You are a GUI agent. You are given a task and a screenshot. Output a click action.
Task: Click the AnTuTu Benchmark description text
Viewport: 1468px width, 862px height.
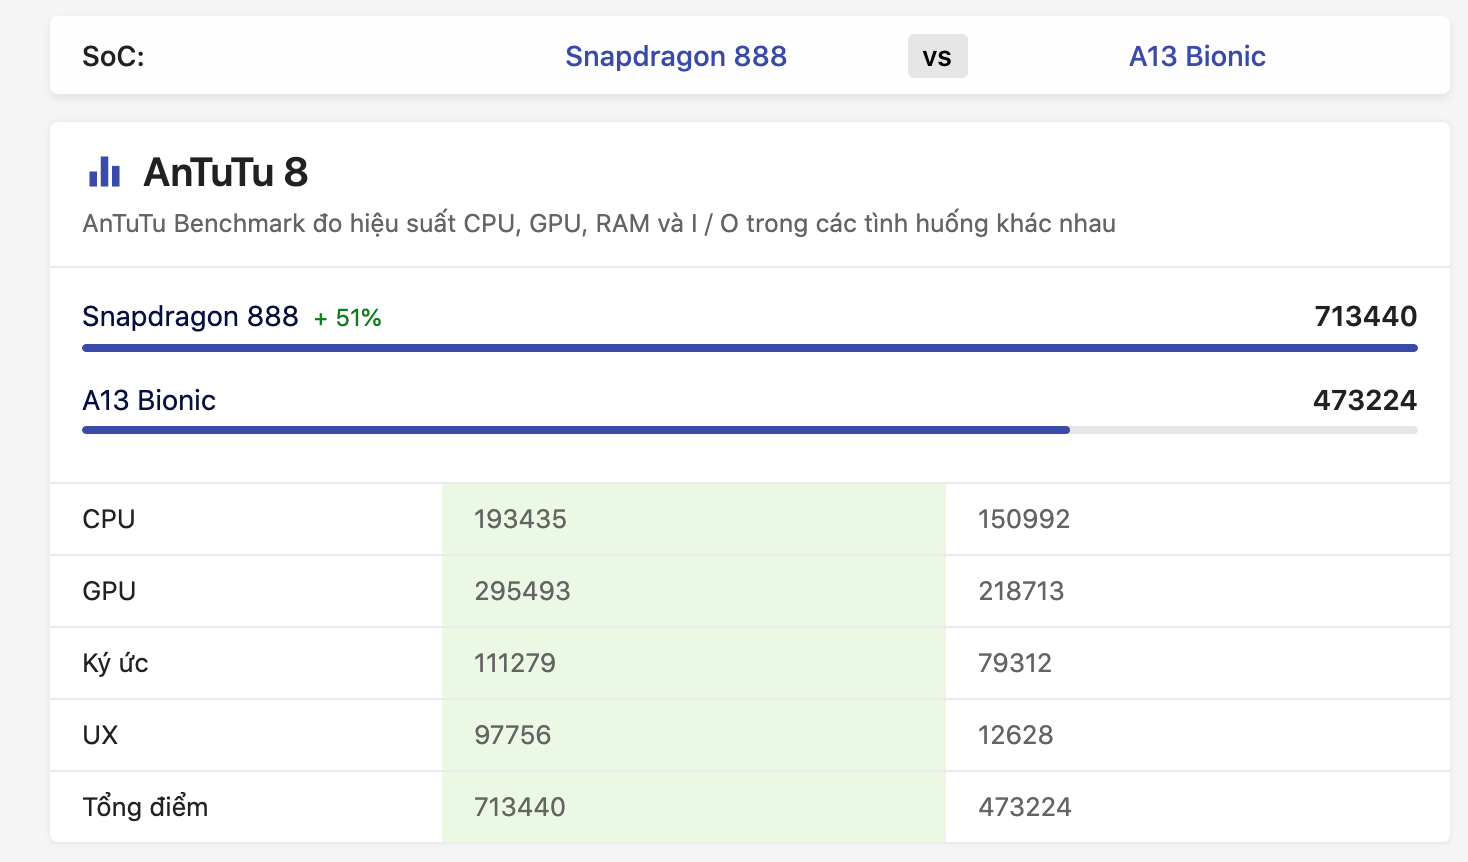[x=599, y=223]
